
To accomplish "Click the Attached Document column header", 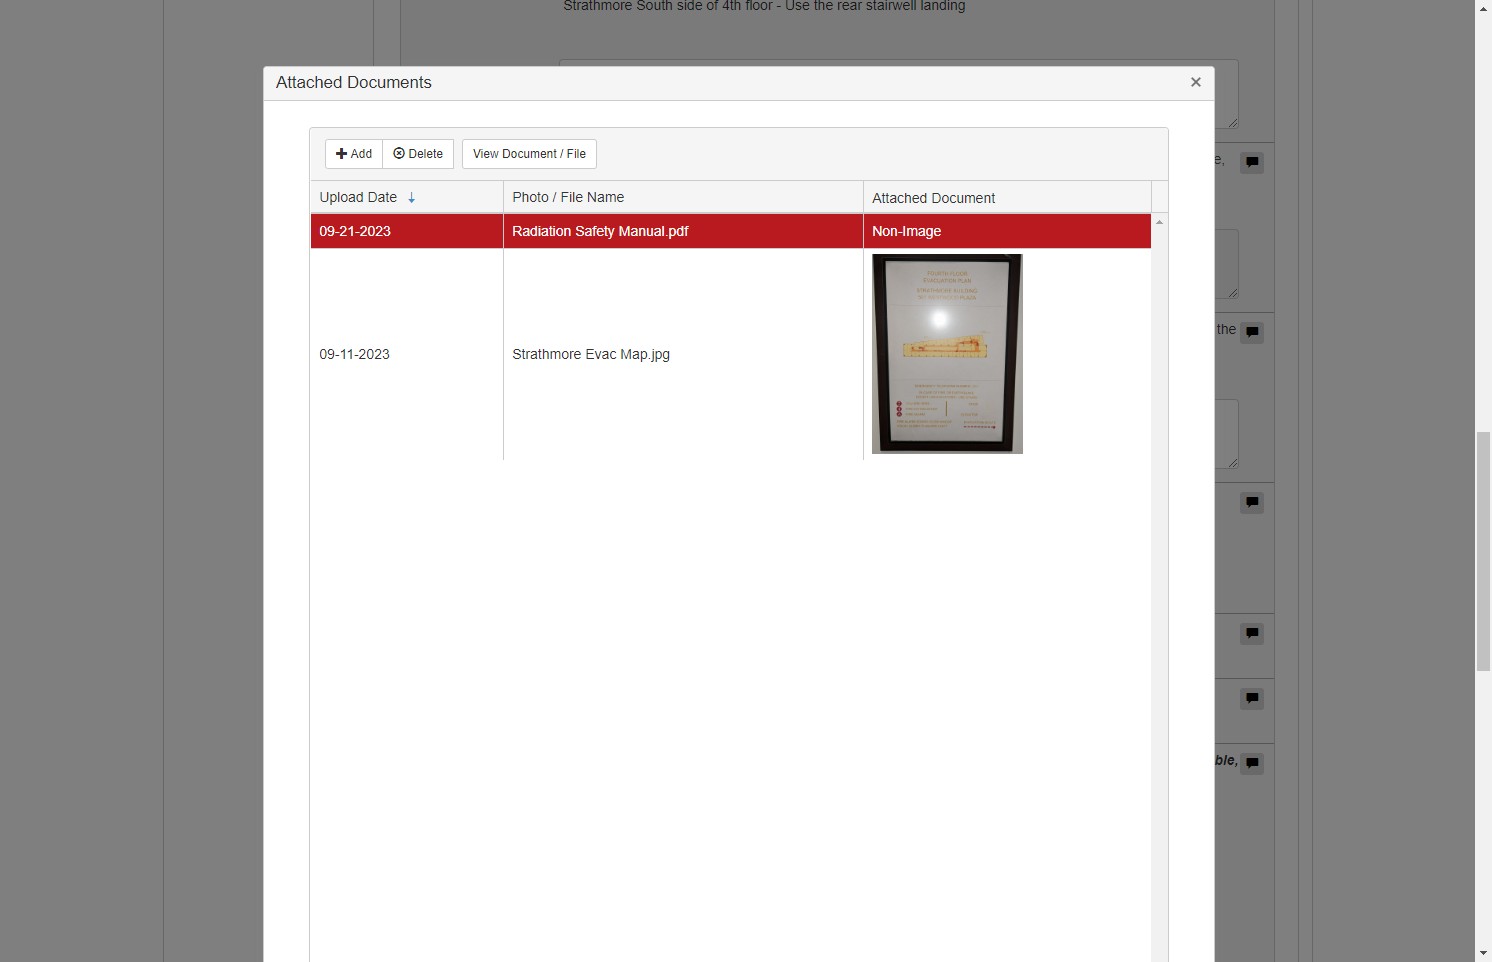I will pyautogui.click(x=1007, y=197).
